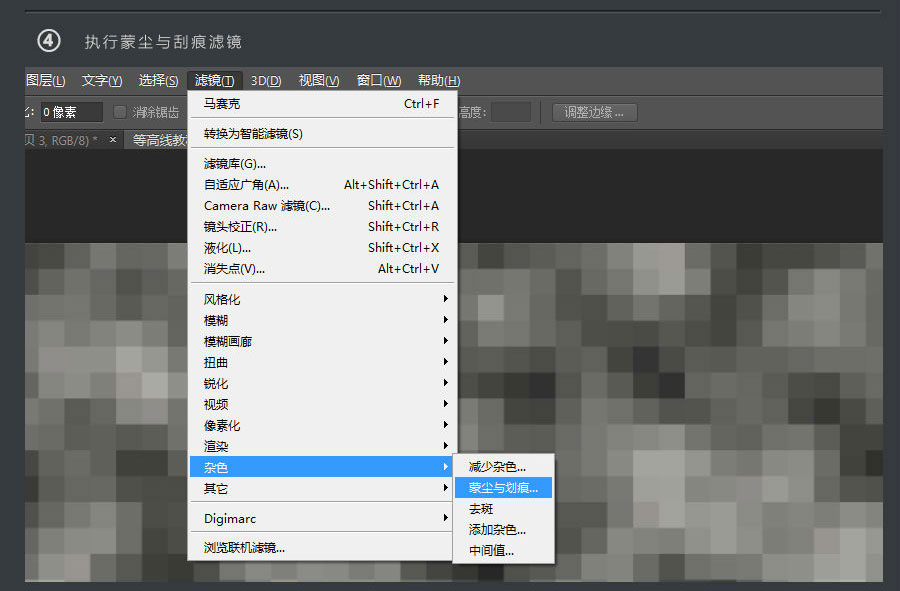Click the 调整边缘... button
Image resolution: width=900 pixels, height=591 pixels.
pos(595,112)
